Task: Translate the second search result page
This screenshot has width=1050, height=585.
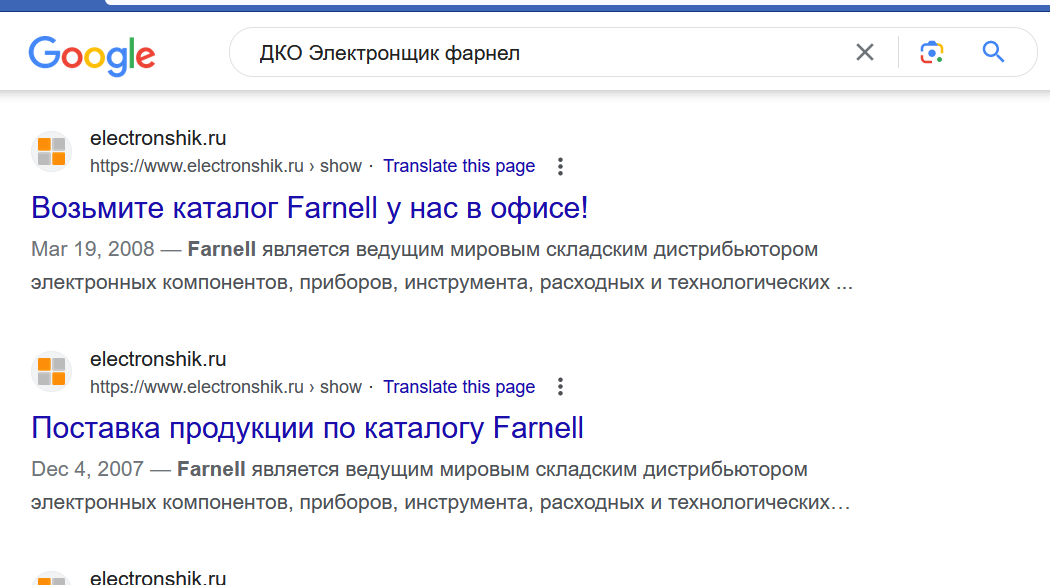Action: click(x=459, y=387)
